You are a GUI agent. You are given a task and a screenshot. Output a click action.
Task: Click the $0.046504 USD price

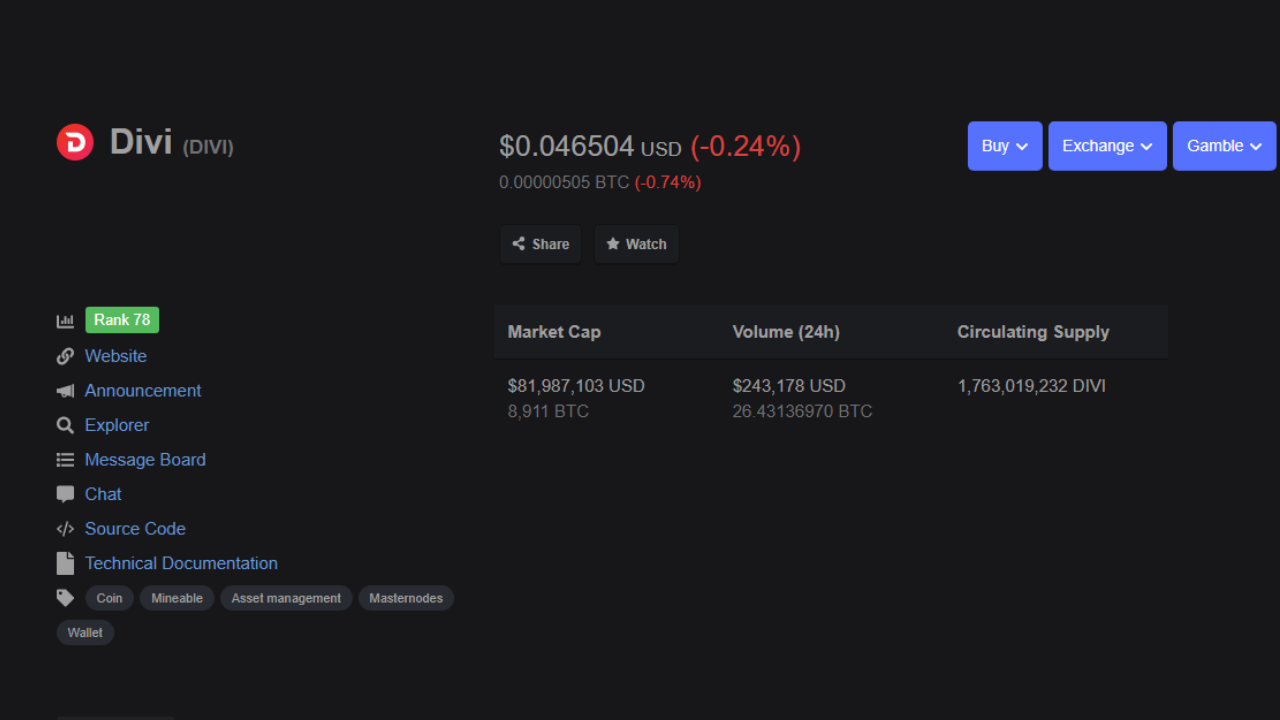click(590, 147)
